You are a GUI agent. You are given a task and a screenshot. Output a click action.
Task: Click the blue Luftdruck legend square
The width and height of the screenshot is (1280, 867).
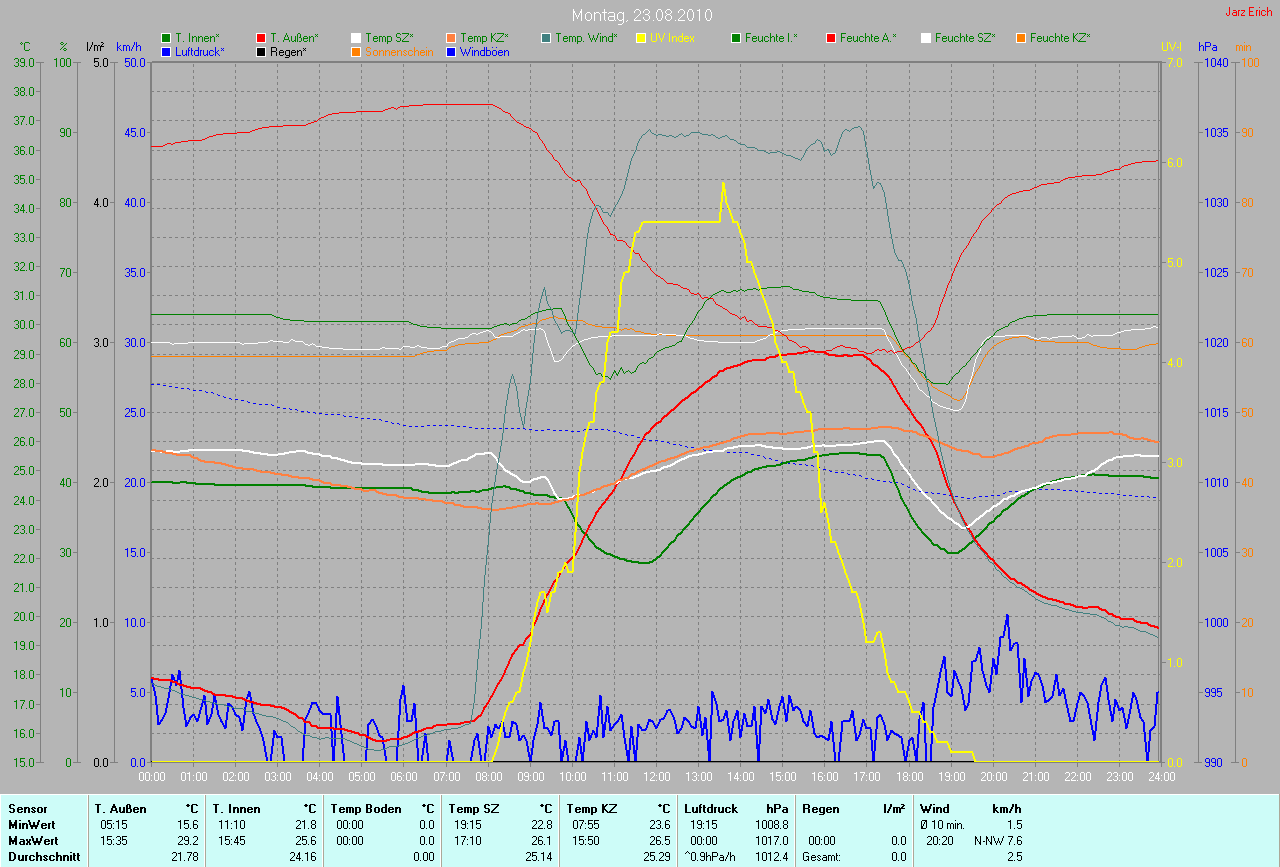[x=166, y=51]
